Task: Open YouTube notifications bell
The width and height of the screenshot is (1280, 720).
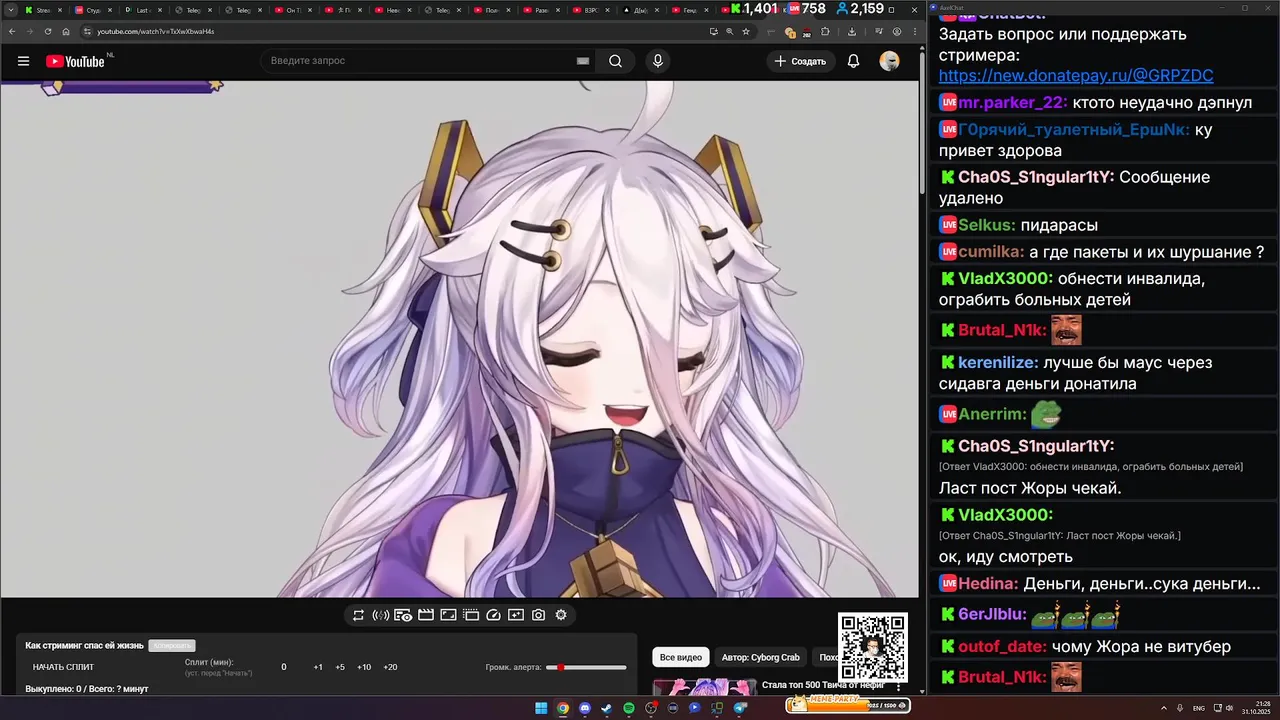Action: (x=853, y=61)
